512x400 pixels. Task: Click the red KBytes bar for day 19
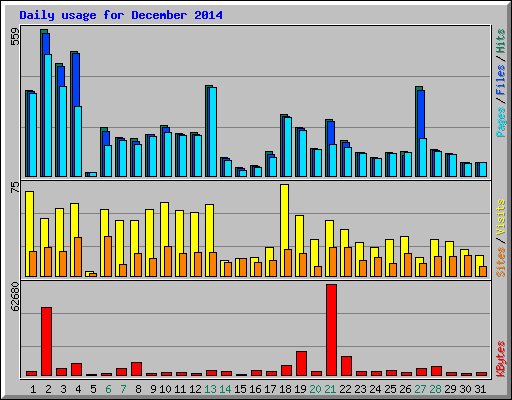point(302,363)
